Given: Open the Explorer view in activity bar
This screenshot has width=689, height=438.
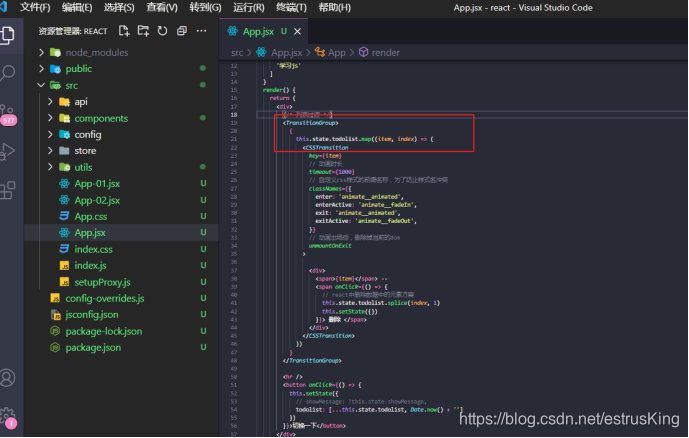Looking at the screenshot, I should (7, 35).
